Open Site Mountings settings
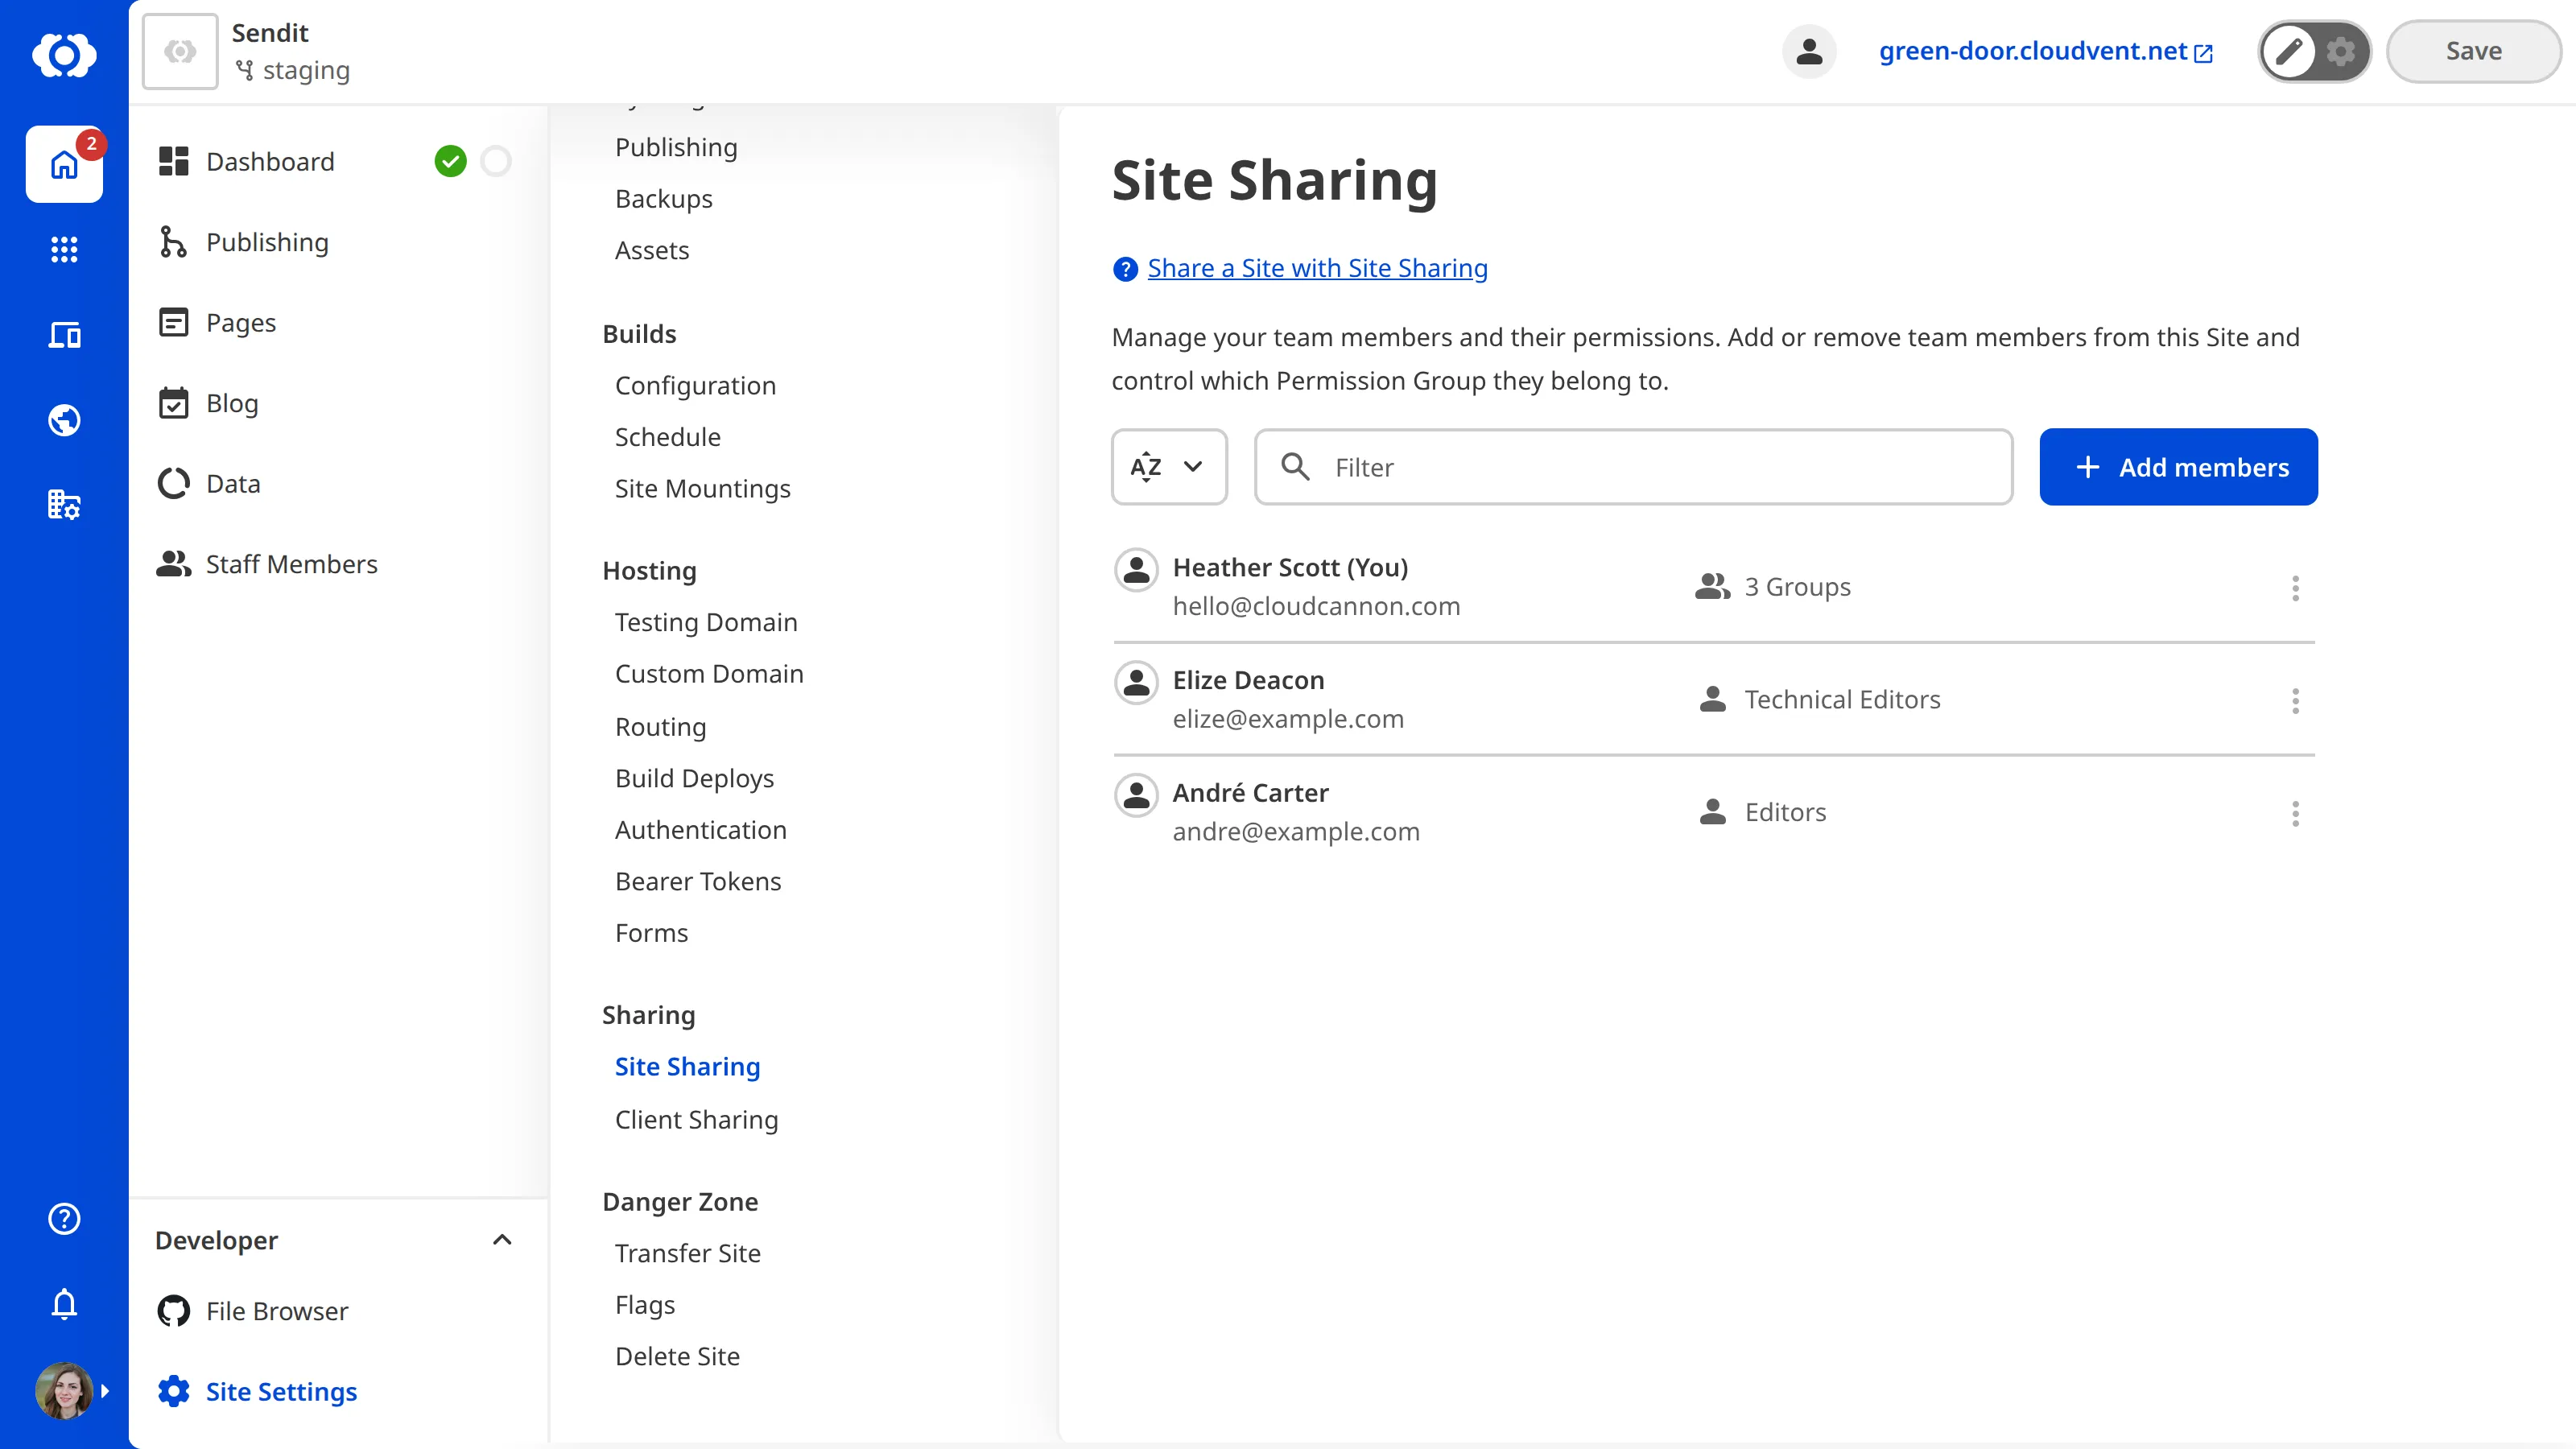This screenshot has height=1449, width=2576. [702, 489]
